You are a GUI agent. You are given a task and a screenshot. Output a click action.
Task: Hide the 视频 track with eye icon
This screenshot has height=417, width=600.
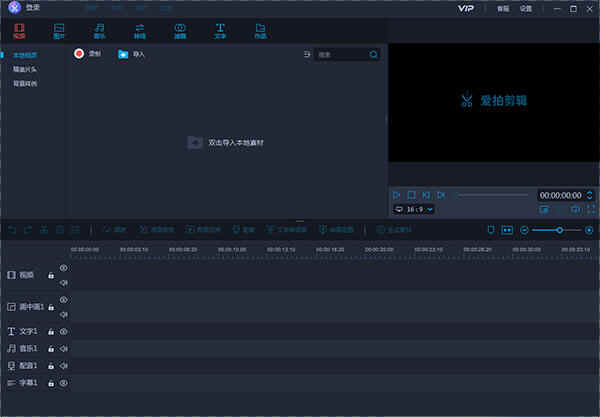coord(63,268)
